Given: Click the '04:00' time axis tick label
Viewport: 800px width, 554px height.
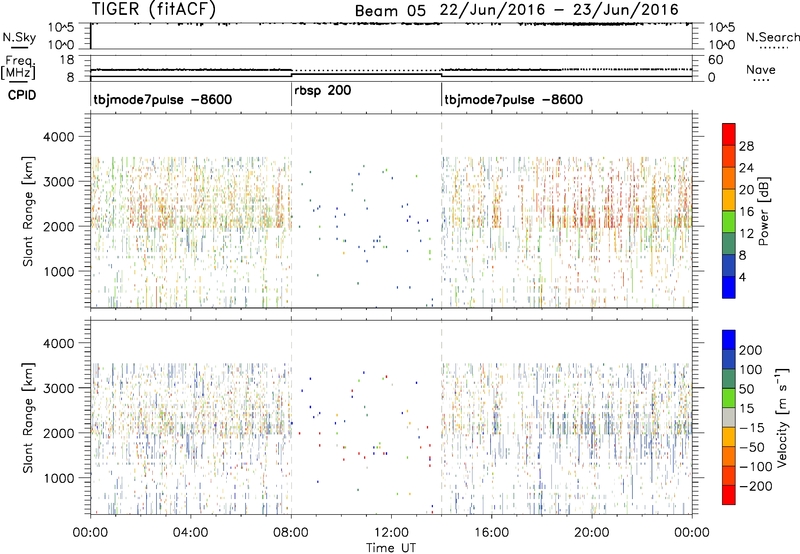Looking at the screenshot, I should tap(191, 533).
